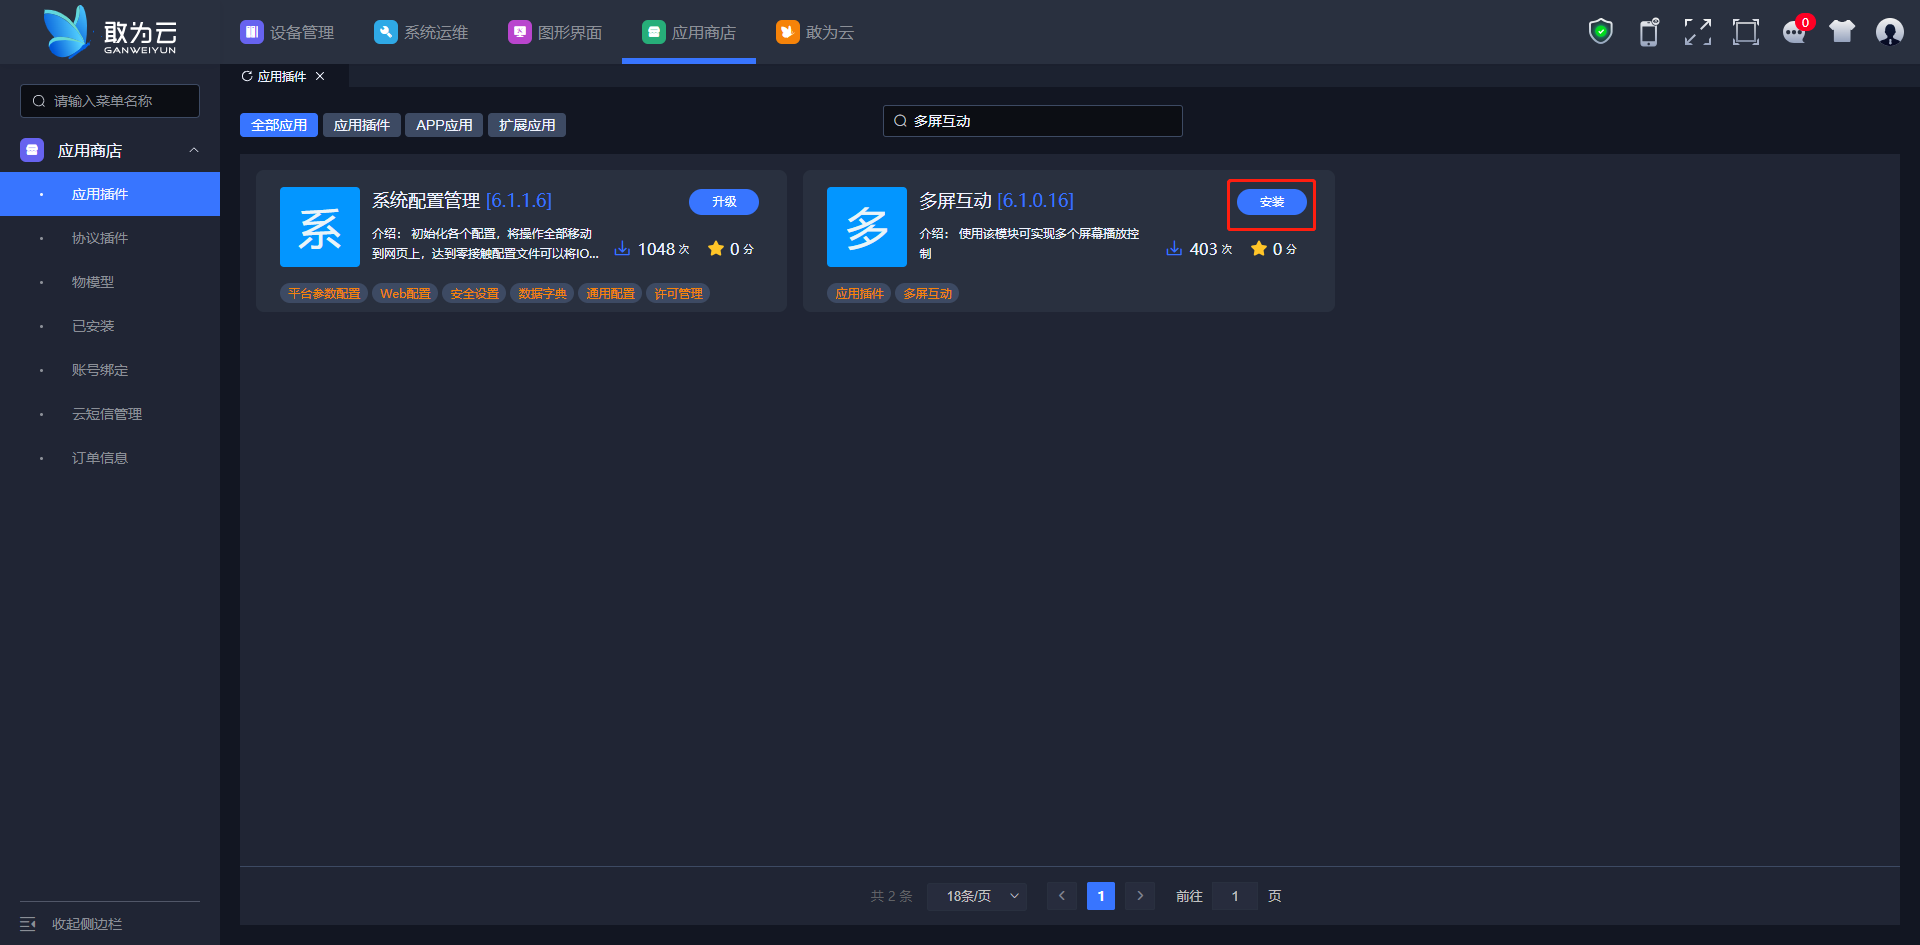This screenshot has height=945, width=1920.
Task: Open 账号绑定 in the sidebar
Action: coord(110,370)
